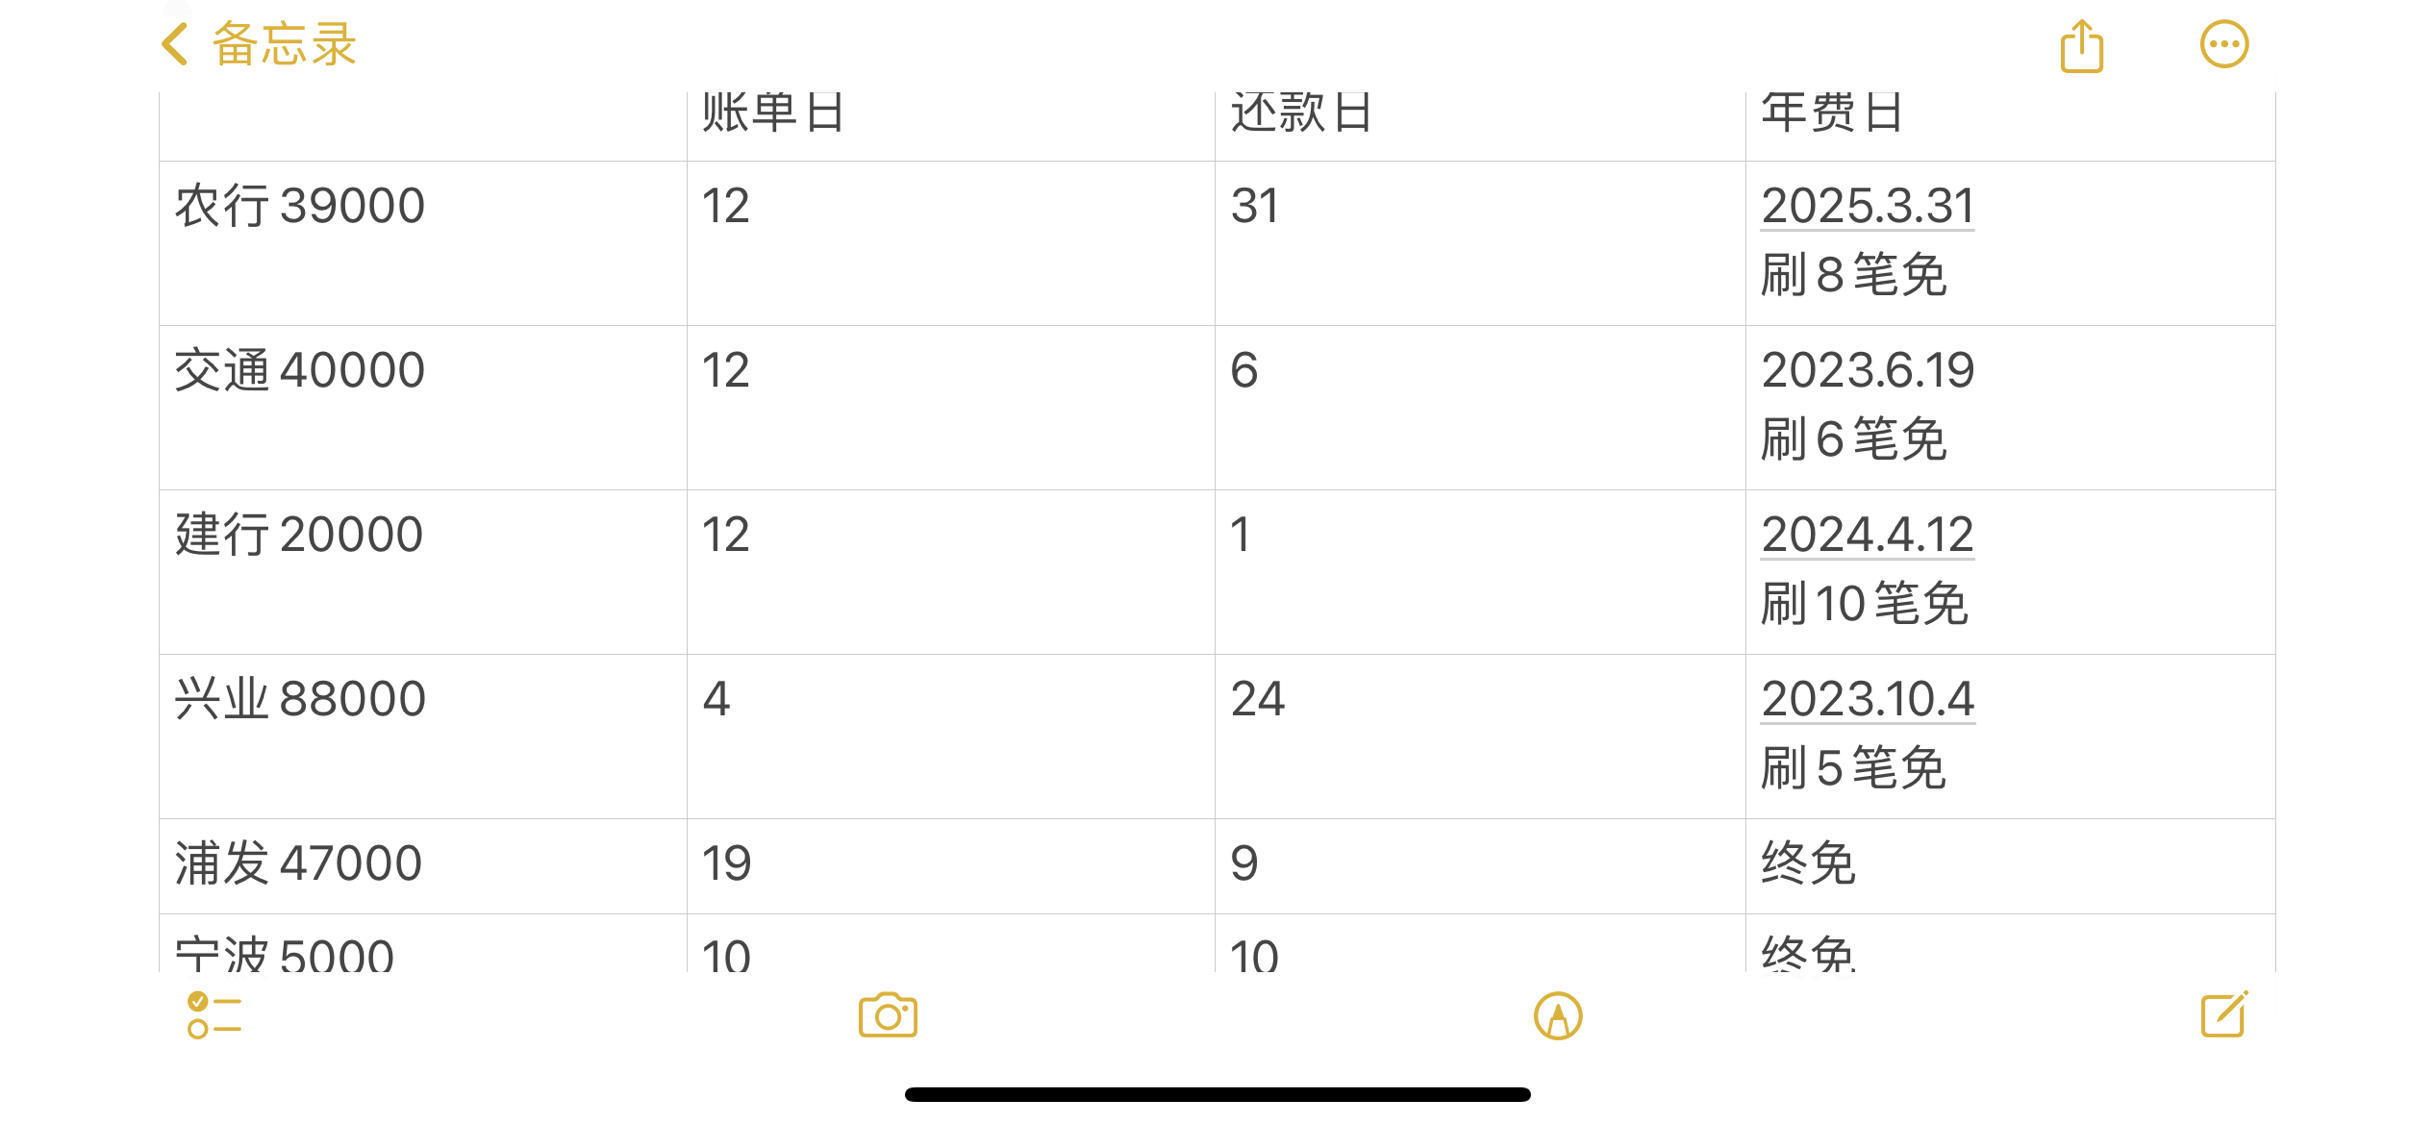Create a new note with compose icon
The height and width of the screenshot is (1125, 2435).
coord(2224,1014)
